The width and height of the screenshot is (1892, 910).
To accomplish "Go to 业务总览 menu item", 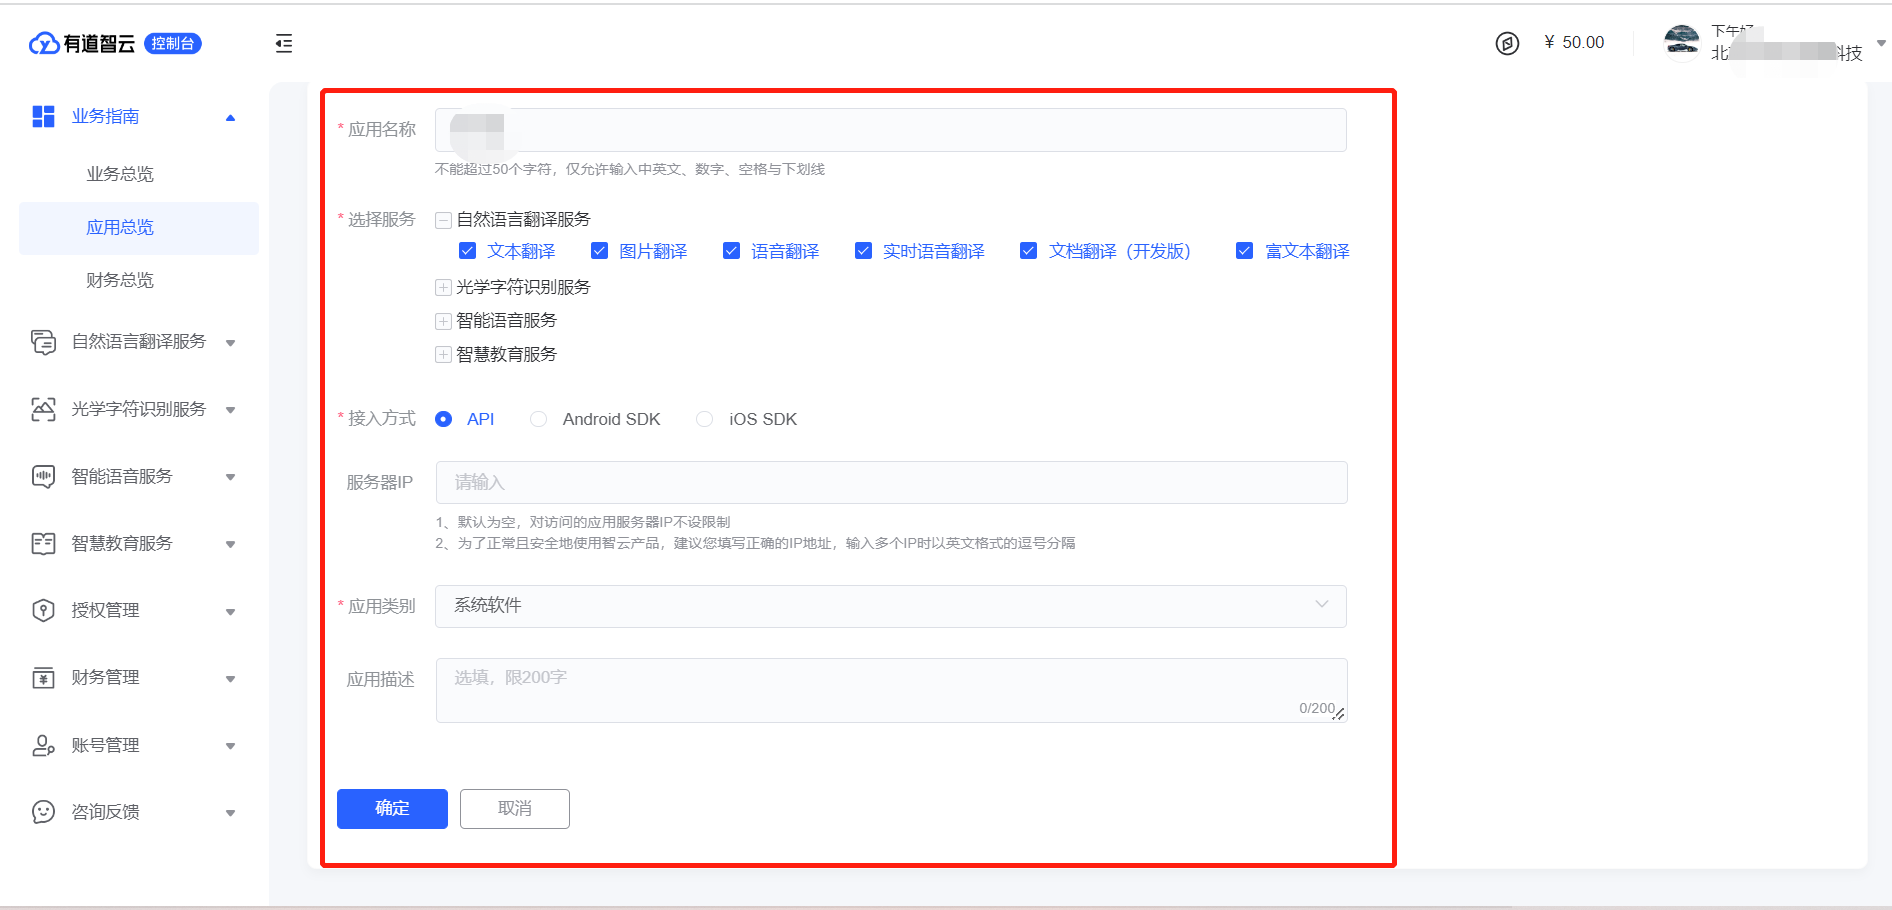I will [120, 174].
